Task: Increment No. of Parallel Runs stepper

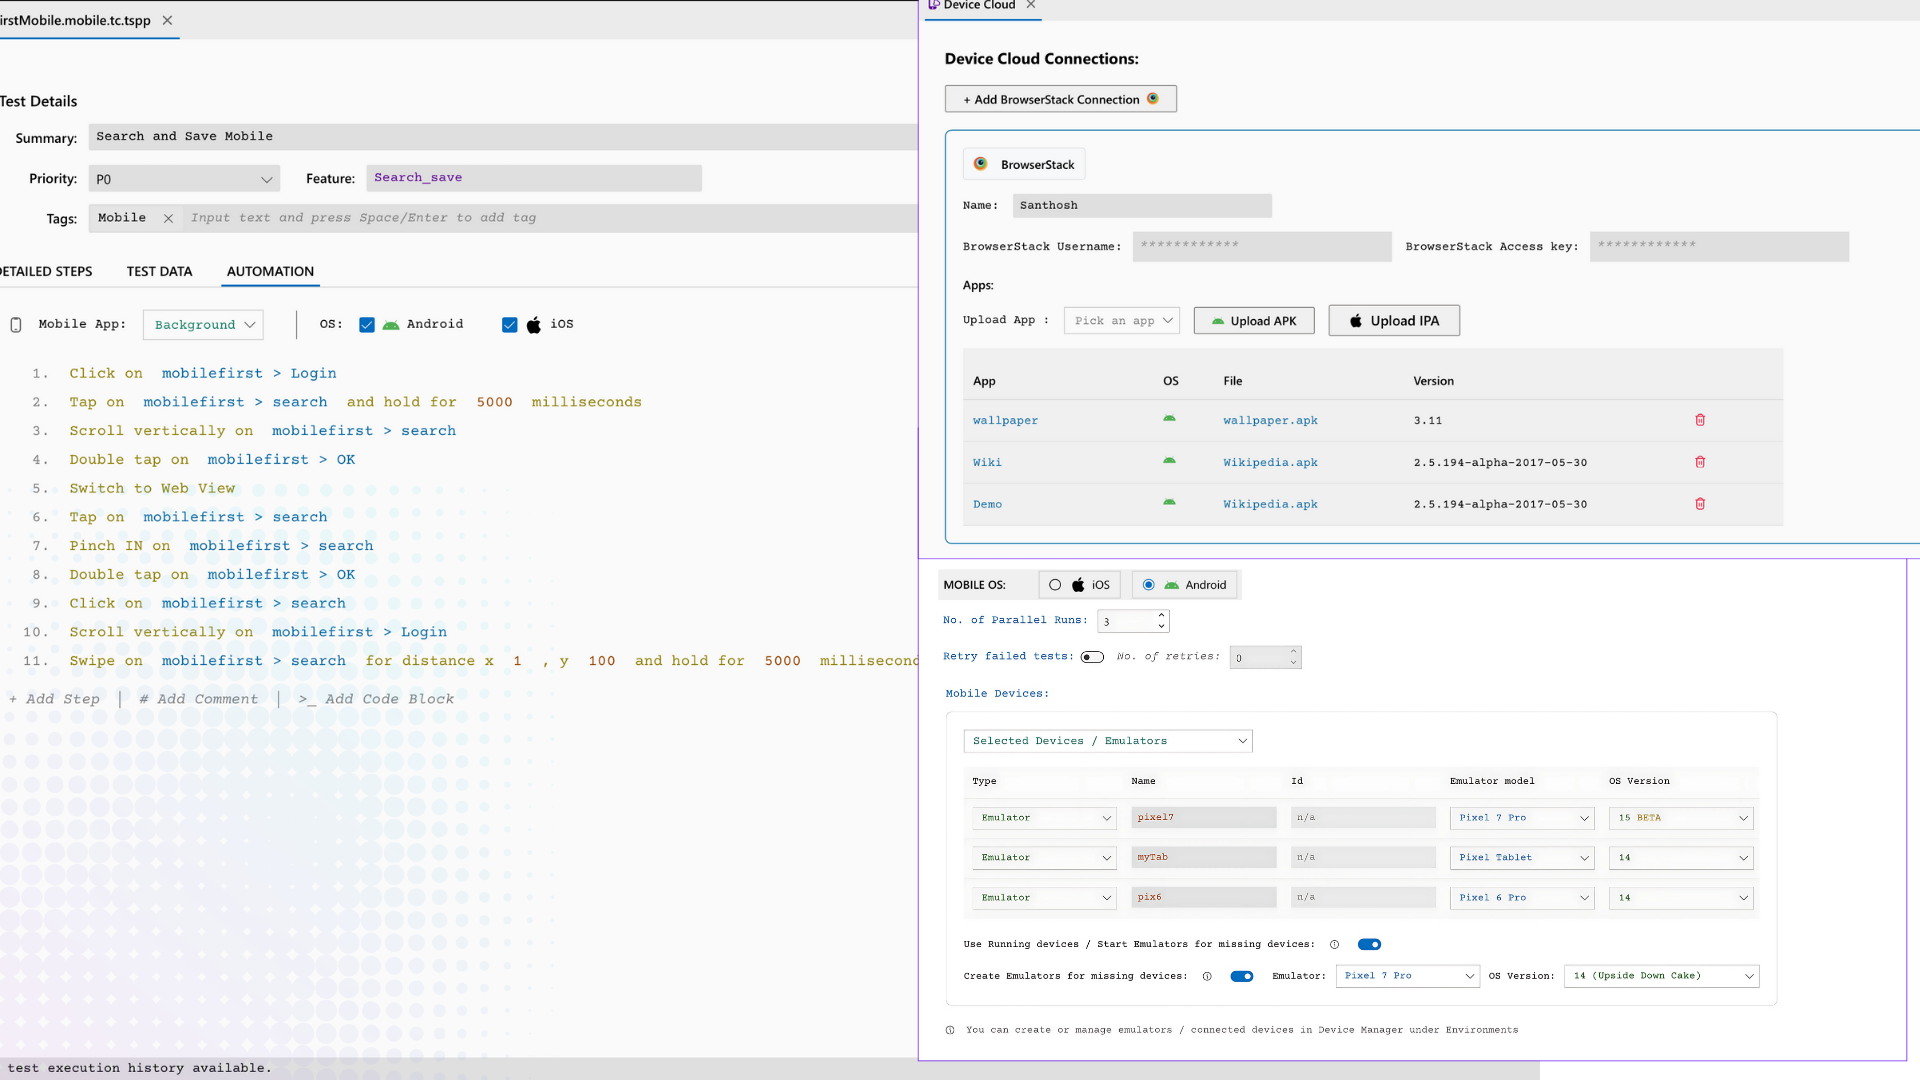Action: pyautogui.click(x=1159, y=615)
